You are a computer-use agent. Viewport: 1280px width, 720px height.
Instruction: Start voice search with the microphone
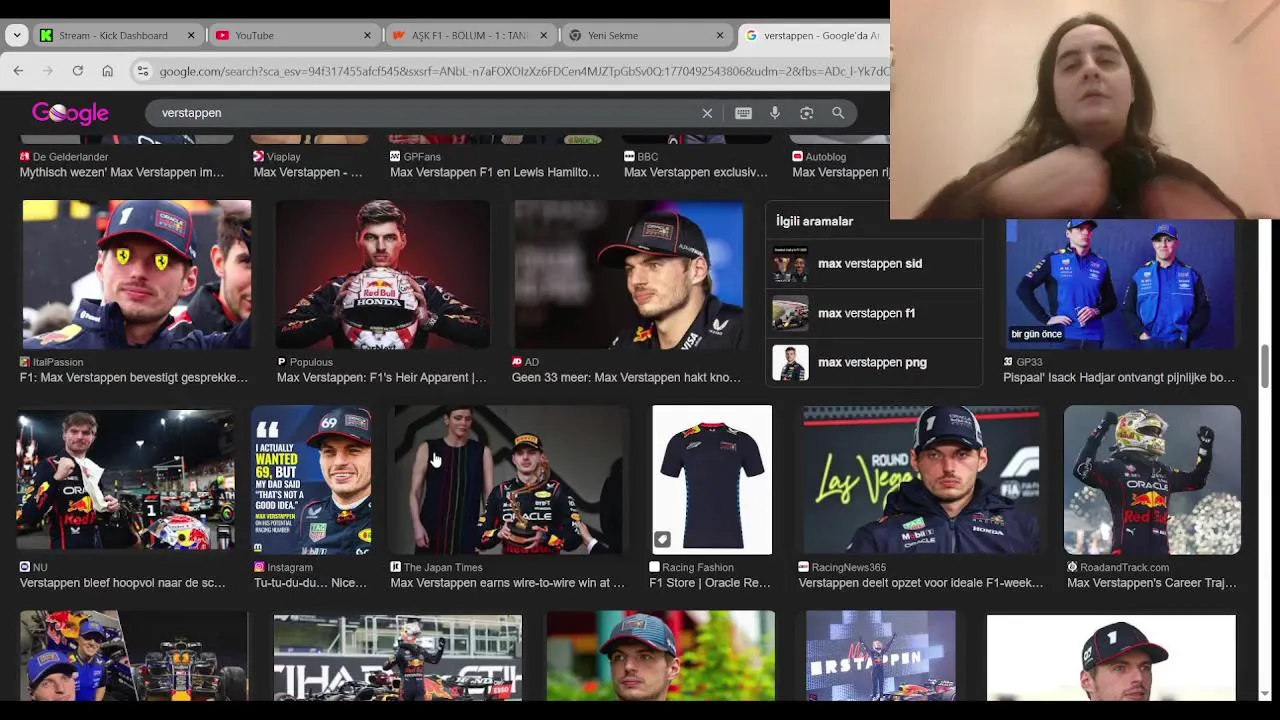click(775, 113)
